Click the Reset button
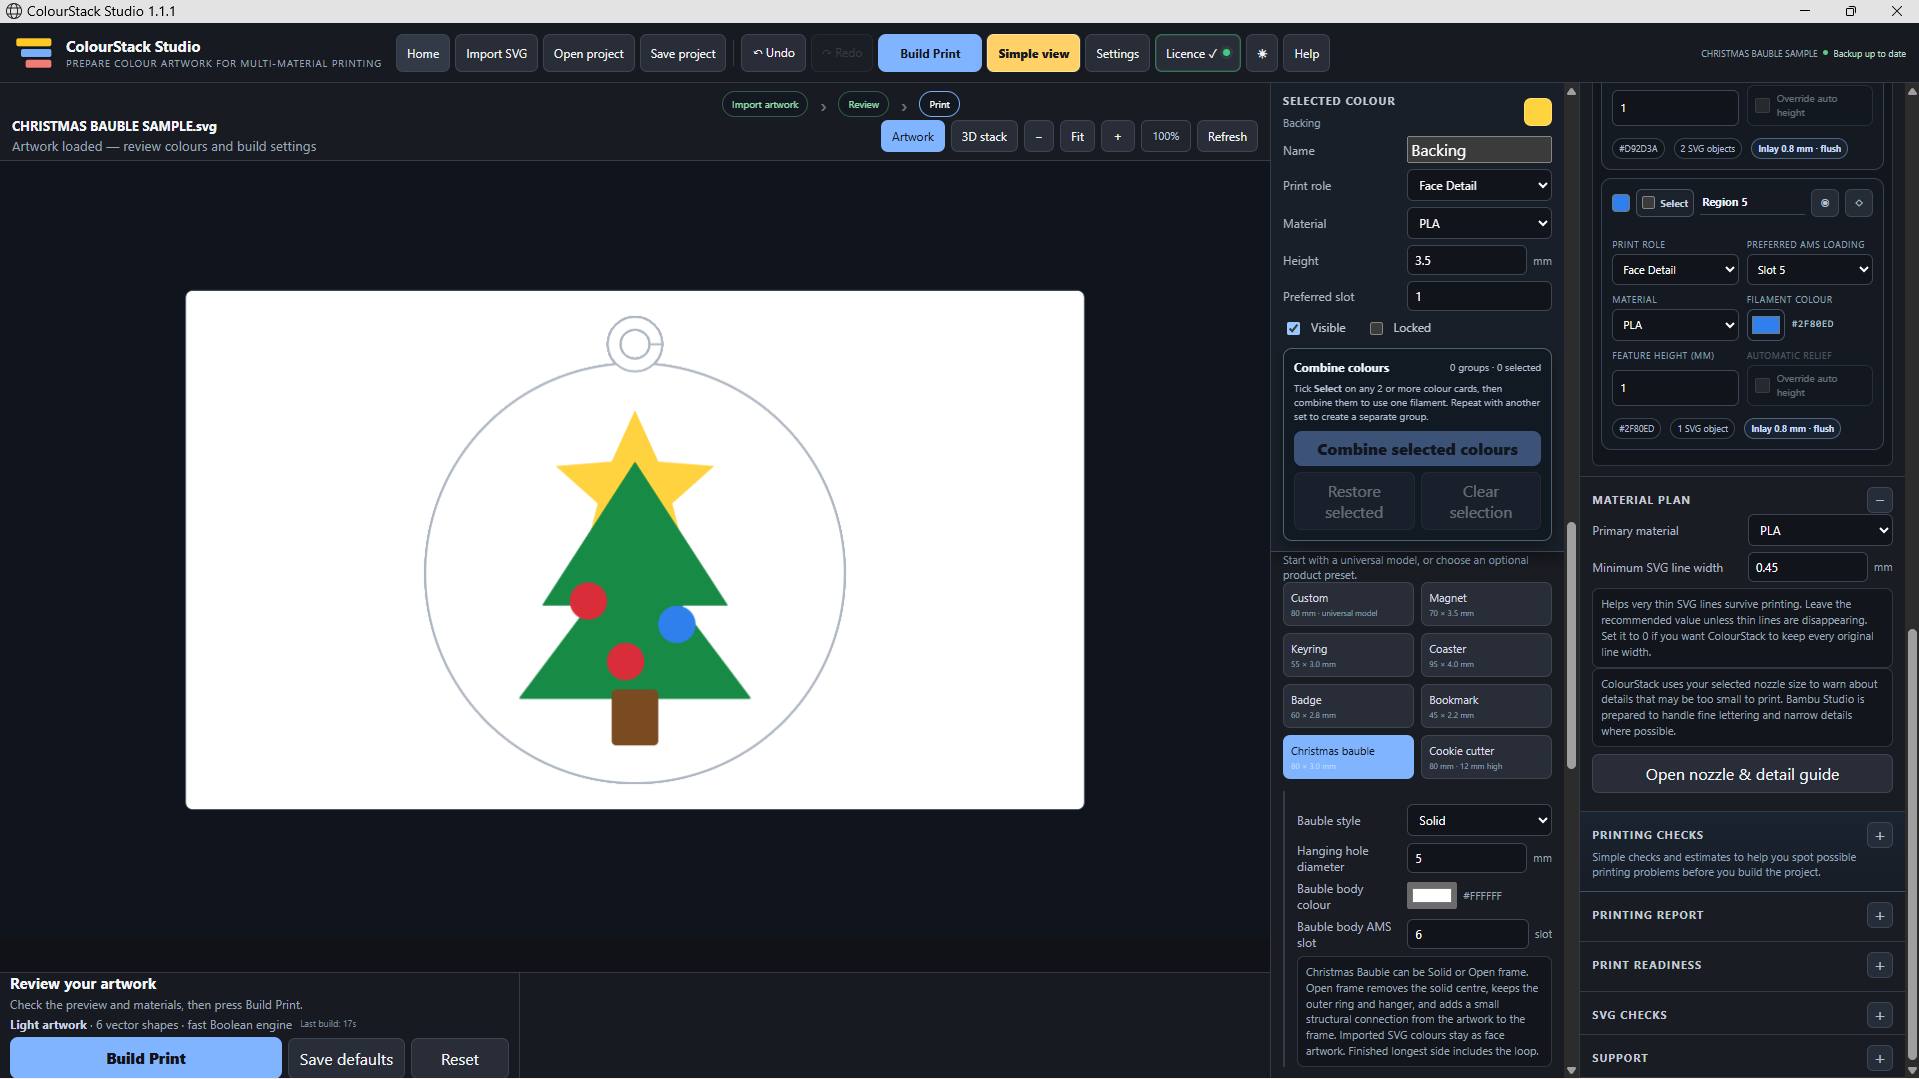This screenshot has height=1079, width=1919. pyautogui.click(x=460, y=1059)
